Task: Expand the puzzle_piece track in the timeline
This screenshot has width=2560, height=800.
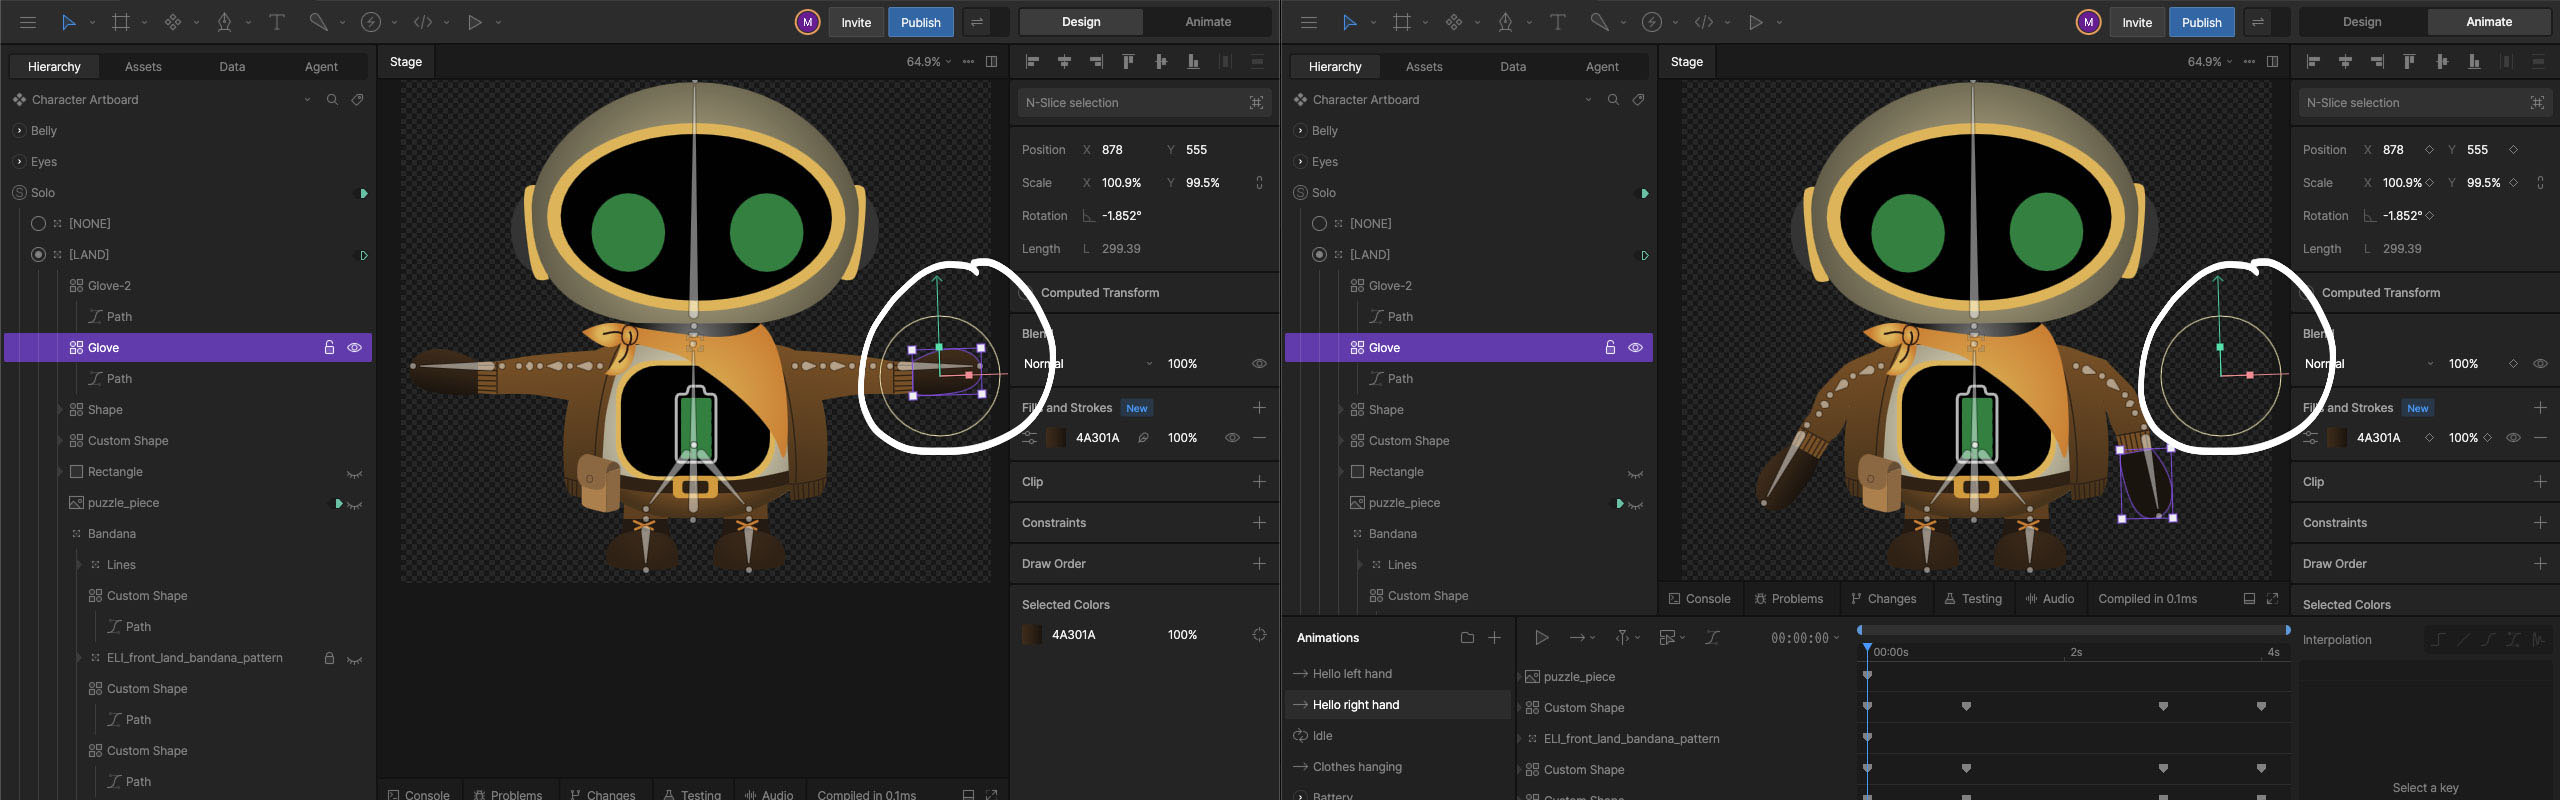Action: coord(1520,677)
